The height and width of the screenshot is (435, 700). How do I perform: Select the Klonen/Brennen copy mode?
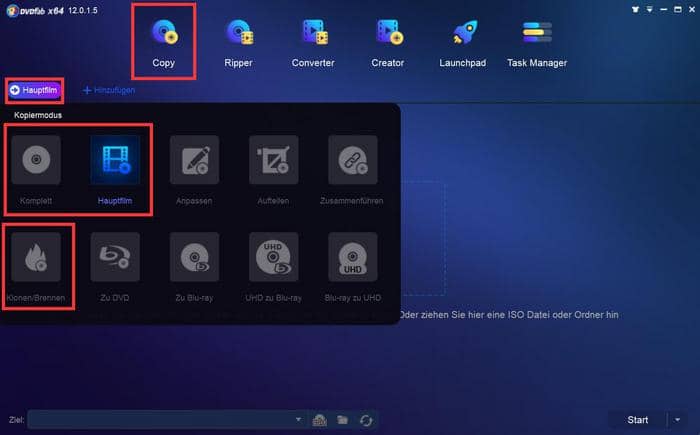(36, 257)
